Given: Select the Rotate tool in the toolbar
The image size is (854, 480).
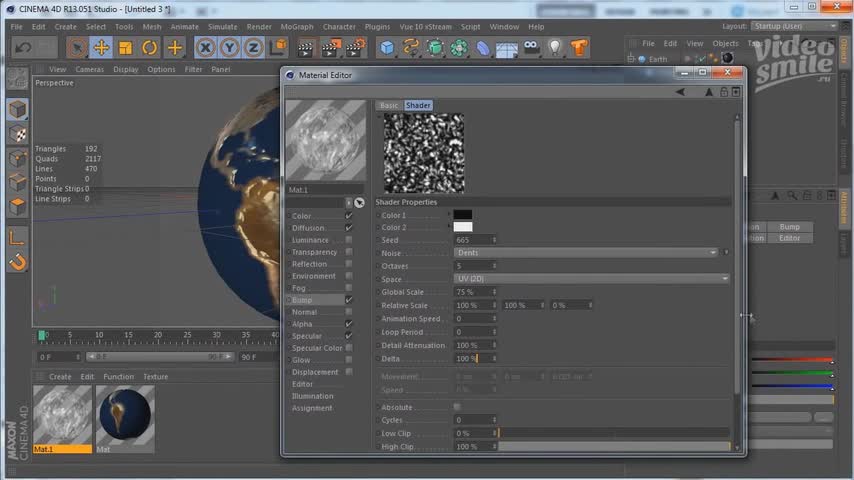Looking at the screenshot, I should pyautogui.click(x=150, y=47).
